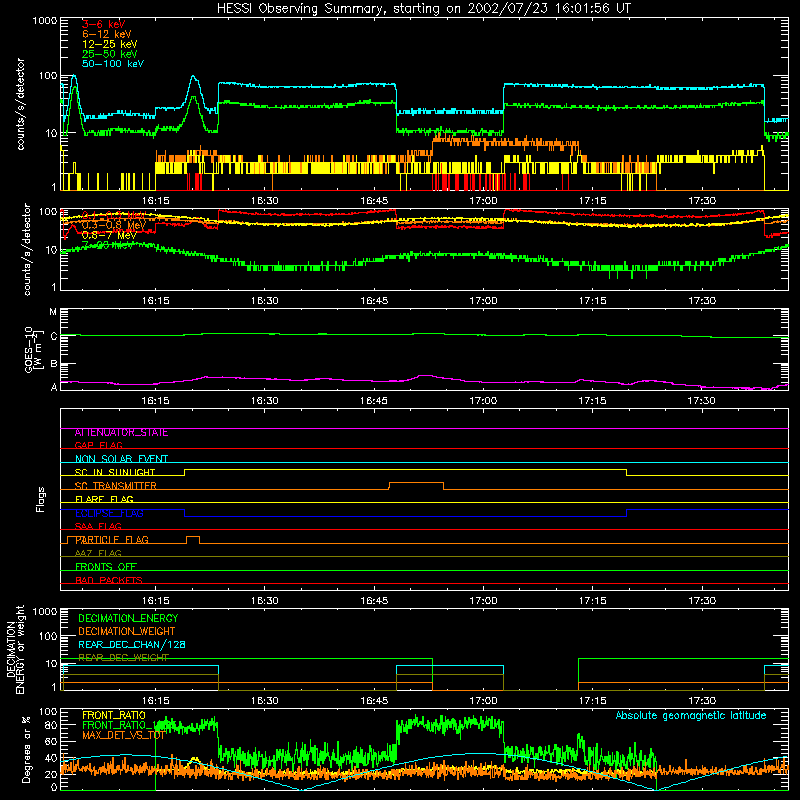The width and height of the screenshot is (800, 800).
Task: Click the NON_SOLAR_EVENT flag label
Action: (x=121, y=459)
